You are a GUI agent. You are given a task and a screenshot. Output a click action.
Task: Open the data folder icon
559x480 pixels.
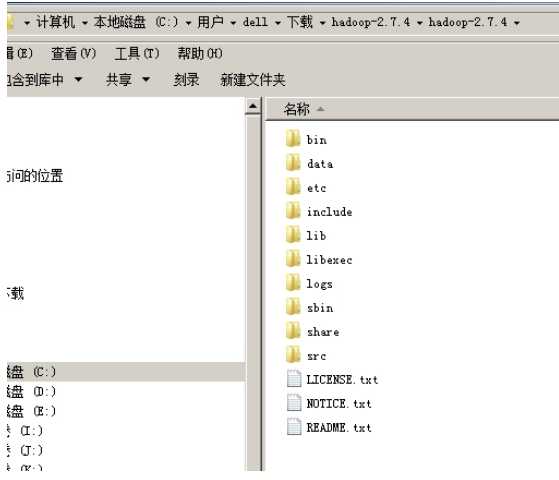pos(293,163)
